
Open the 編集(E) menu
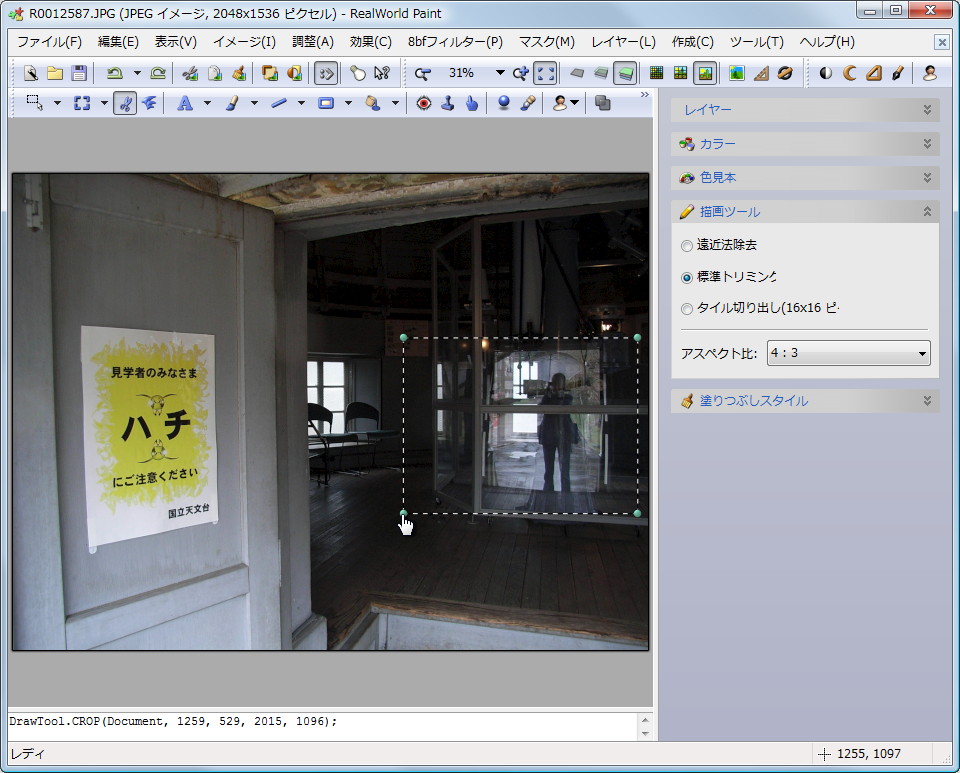[x=118, y=42]
